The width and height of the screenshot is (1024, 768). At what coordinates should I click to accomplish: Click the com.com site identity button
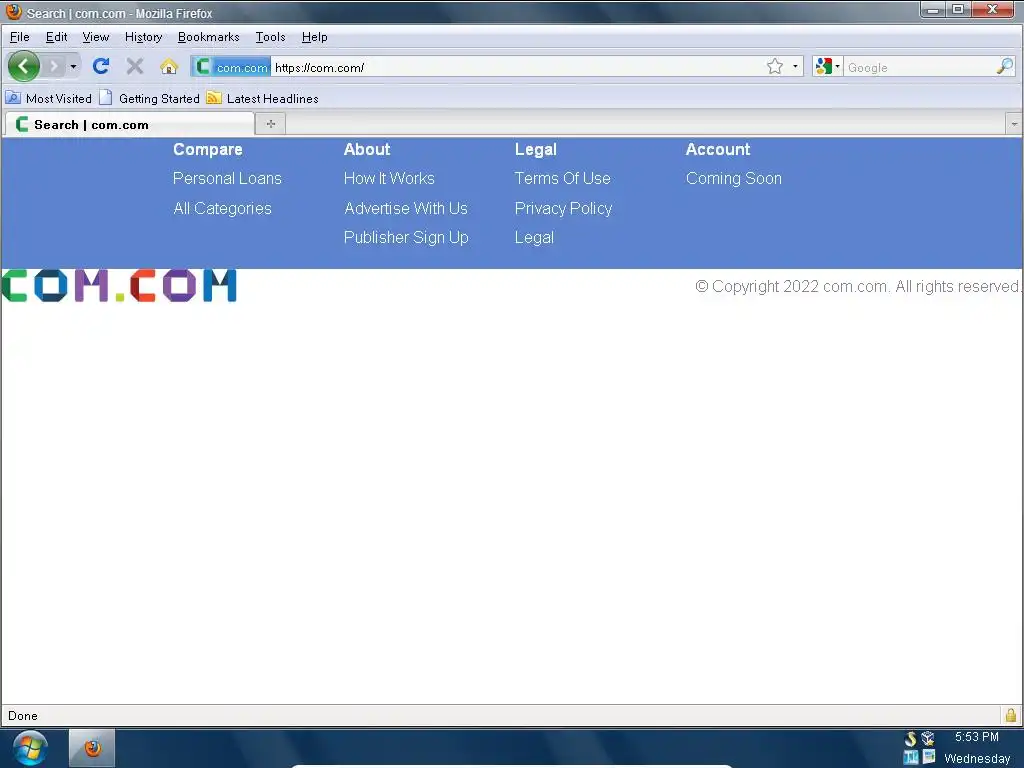pos(231,67)
